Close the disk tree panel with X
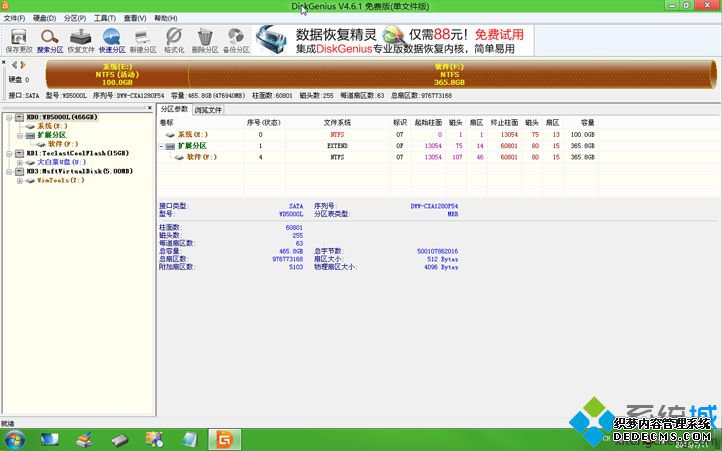The image size is (722, 451). click(x=150, y=108)
